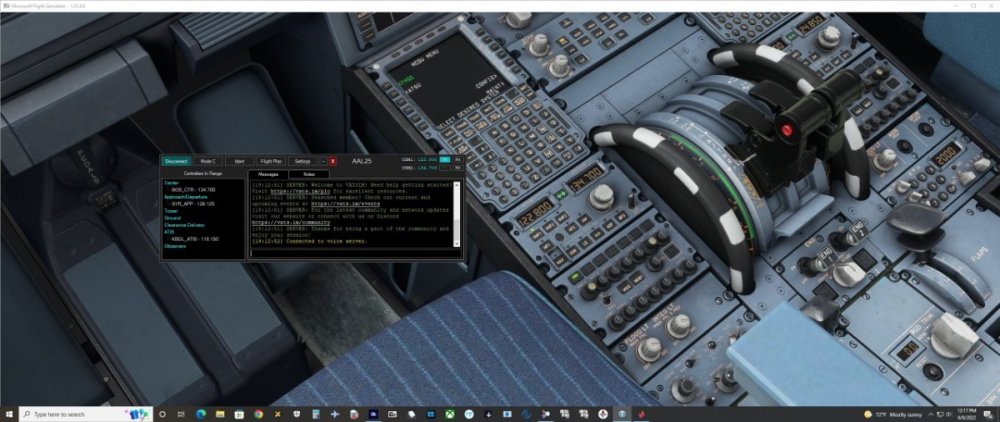The height and width of the screenshot is (422, 1000).
Task: Launch Microsoft Edge from the taskbar
Action: pyautogui.click(x=201, y=414)
